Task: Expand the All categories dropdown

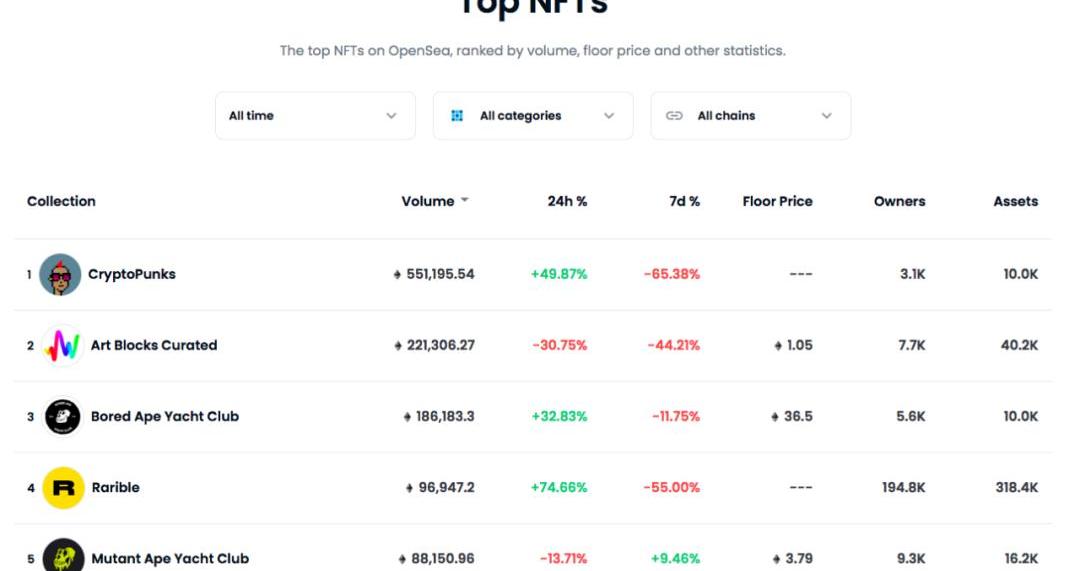Action: point(533,116)
